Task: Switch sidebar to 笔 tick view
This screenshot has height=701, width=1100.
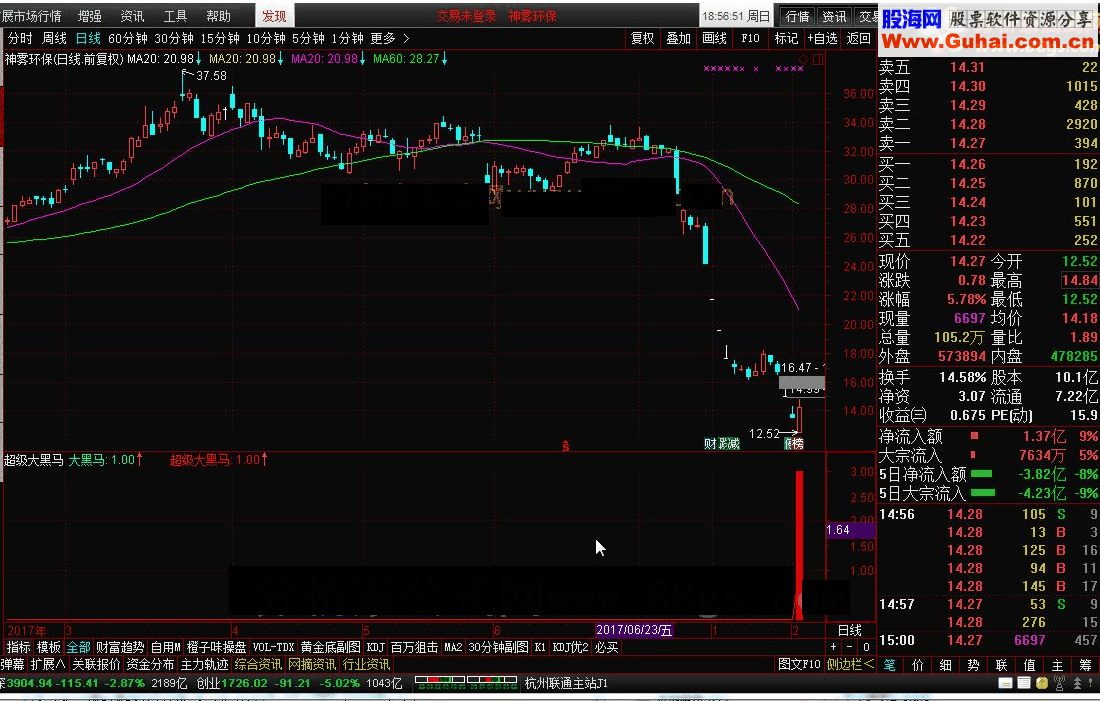Action: tap(889, 665)
